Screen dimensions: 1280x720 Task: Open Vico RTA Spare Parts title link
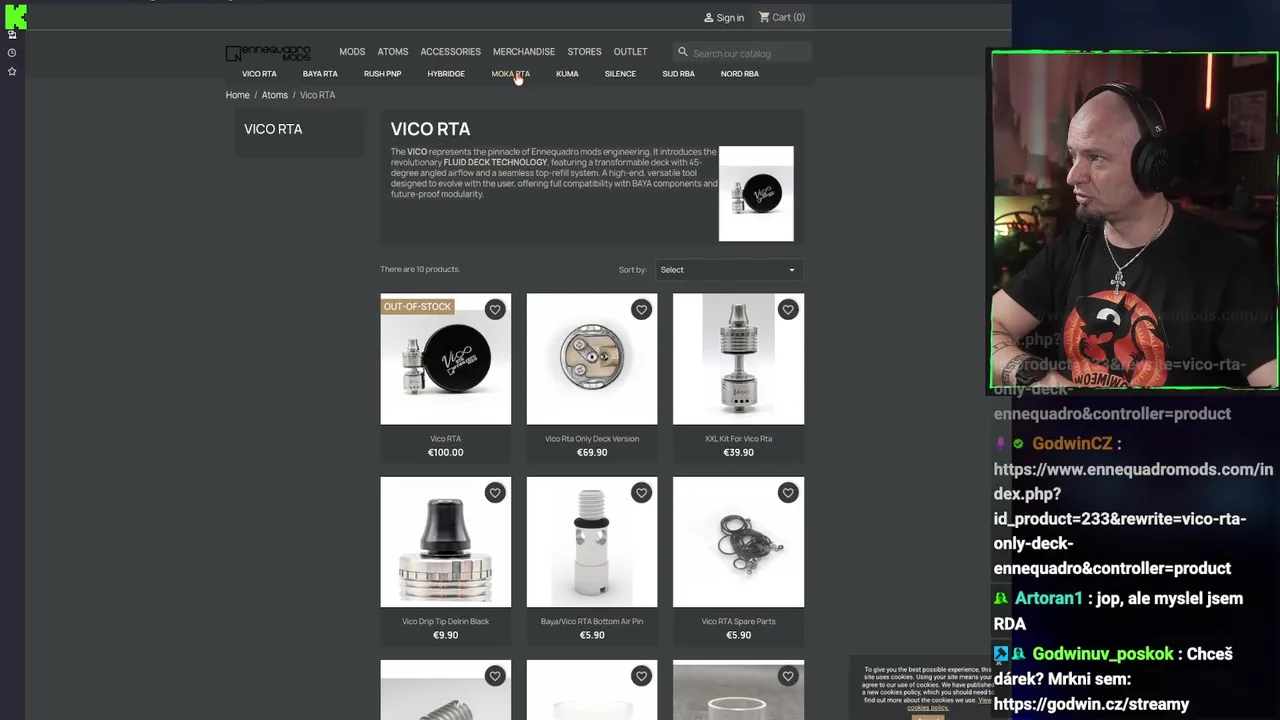[x=738, y=622]
